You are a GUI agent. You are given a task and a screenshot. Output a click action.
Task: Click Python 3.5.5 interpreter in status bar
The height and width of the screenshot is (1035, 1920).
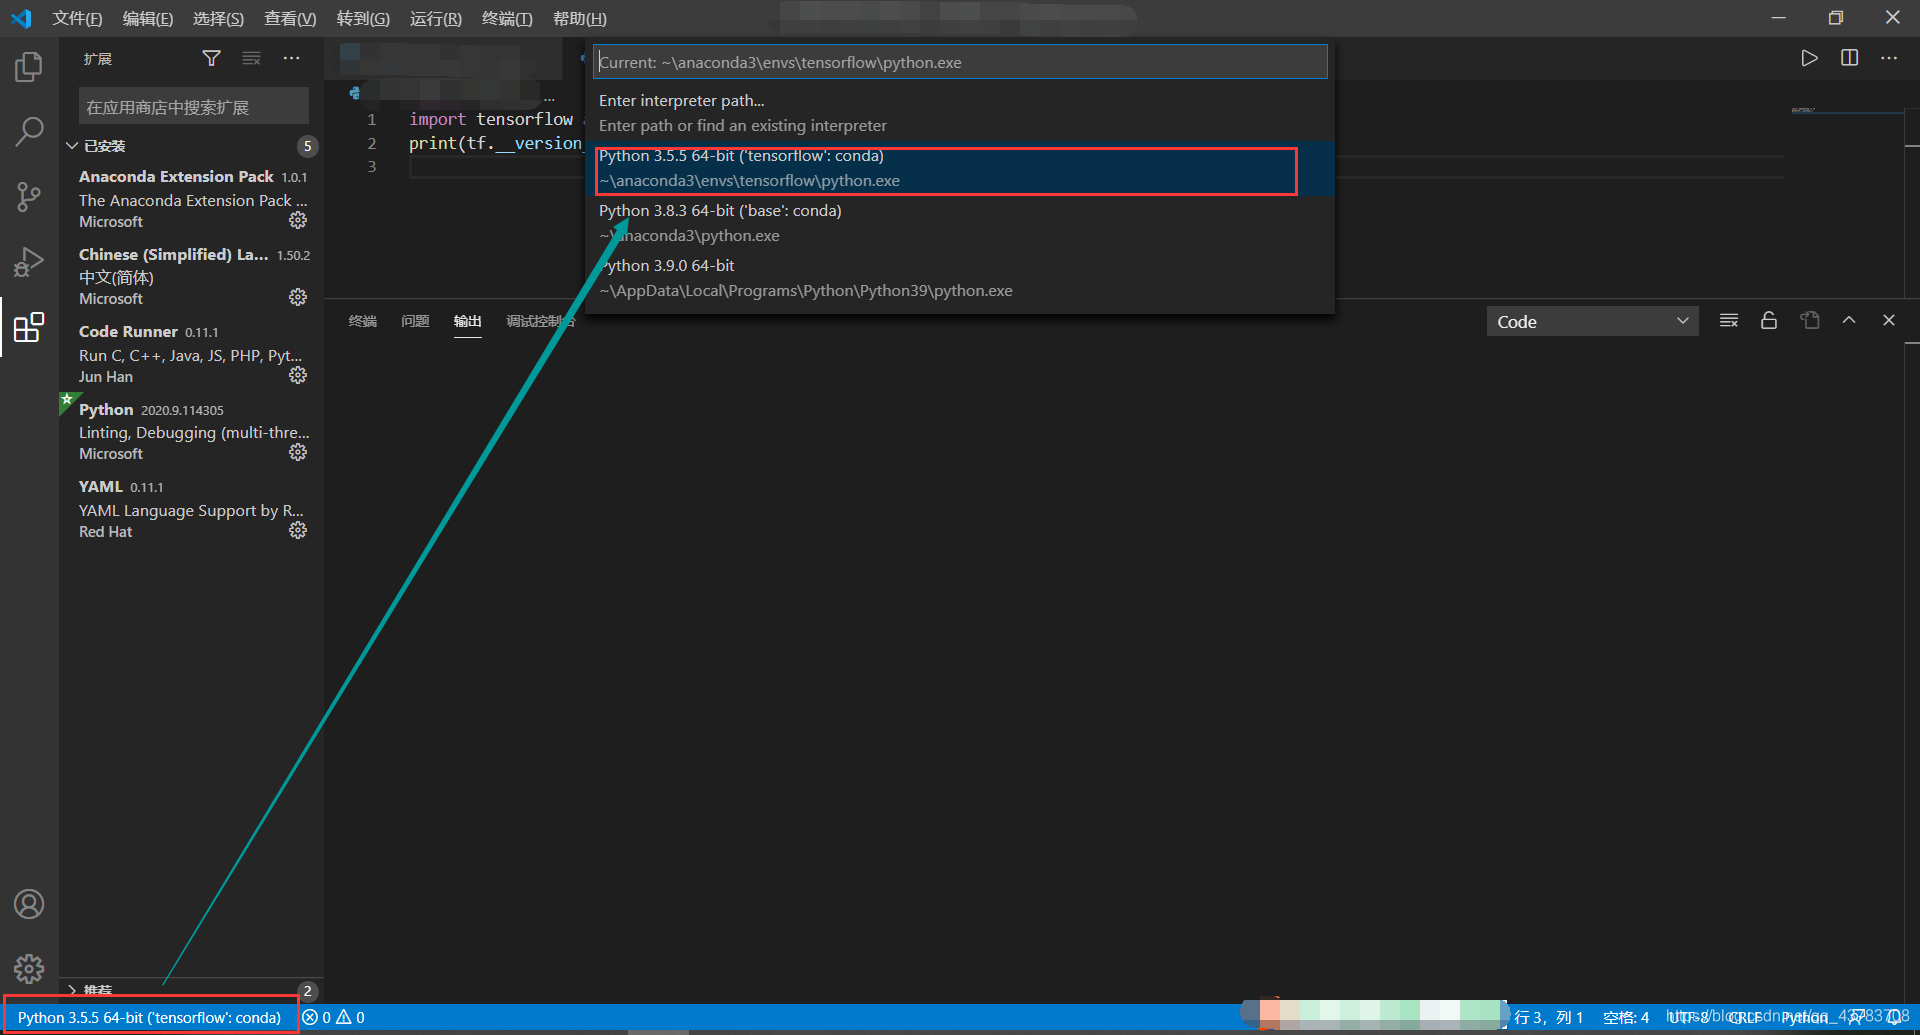150,1017
